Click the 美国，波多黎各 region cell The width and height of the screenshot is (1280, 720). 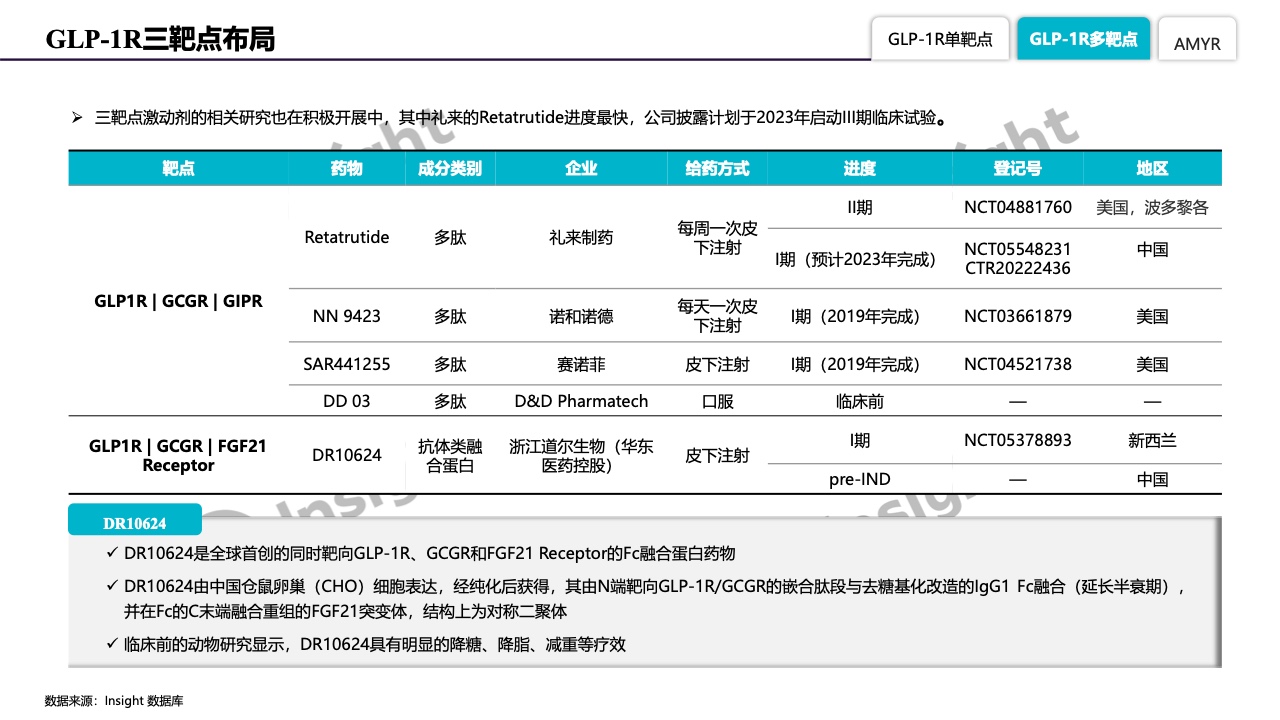click(1152, 207)
